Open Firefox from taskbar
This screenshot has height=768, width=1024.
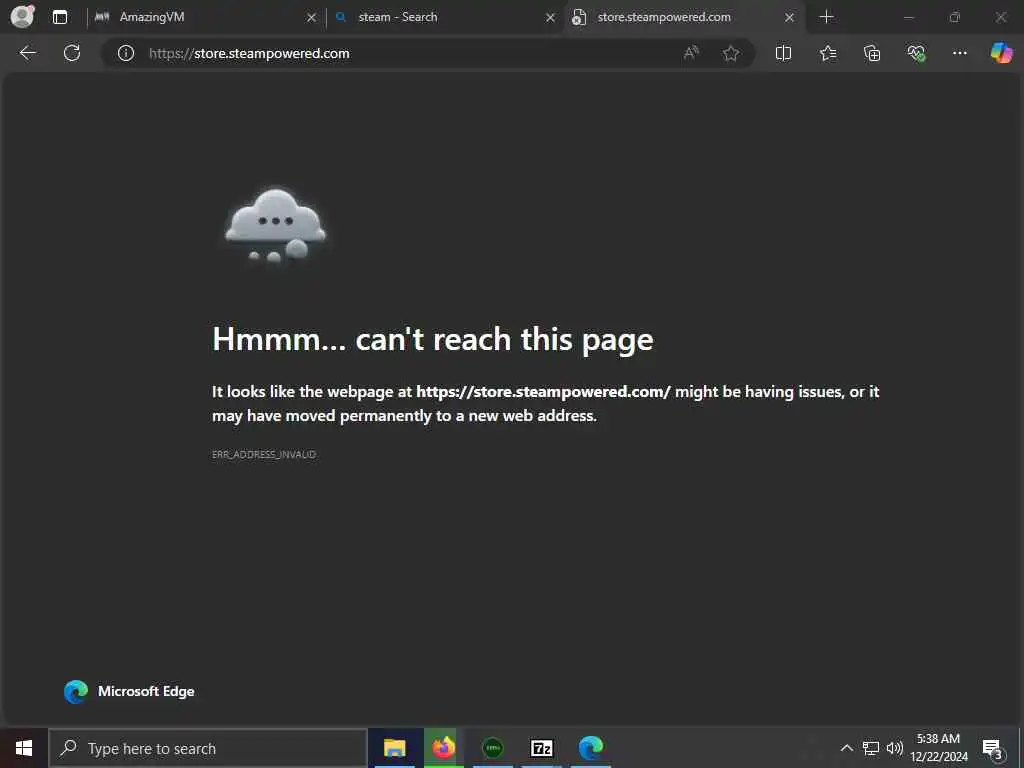(x=443, y=748)
